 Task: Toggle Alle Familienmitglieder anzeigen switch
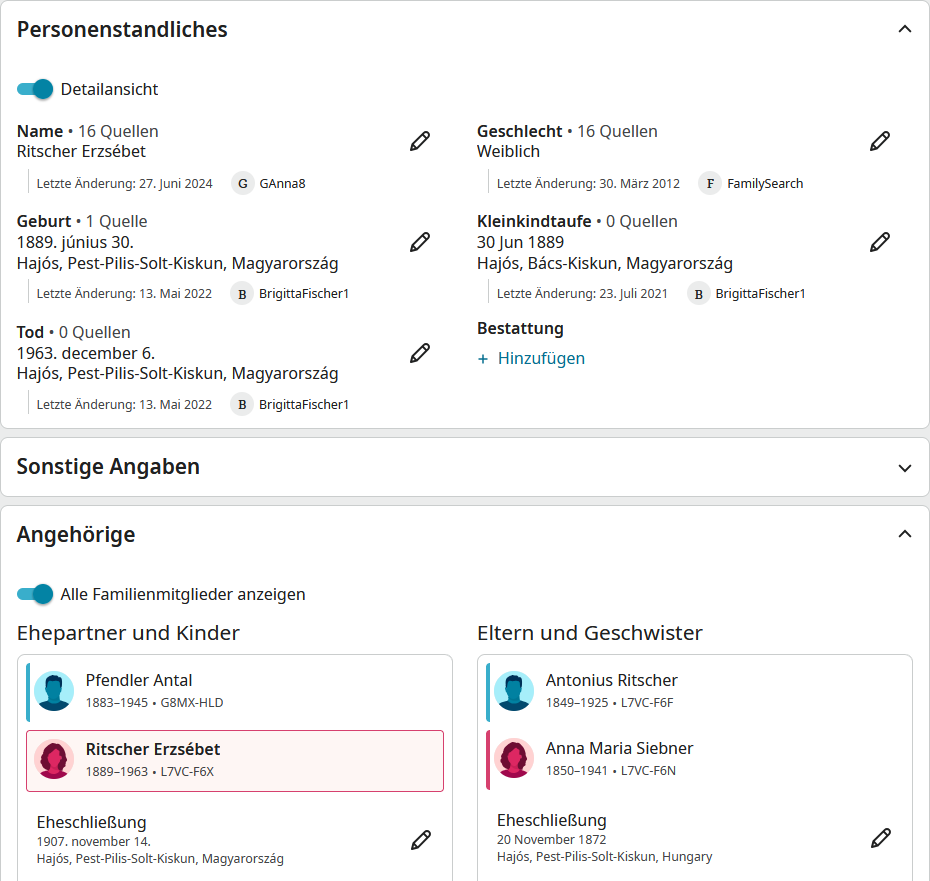point(35,594)
